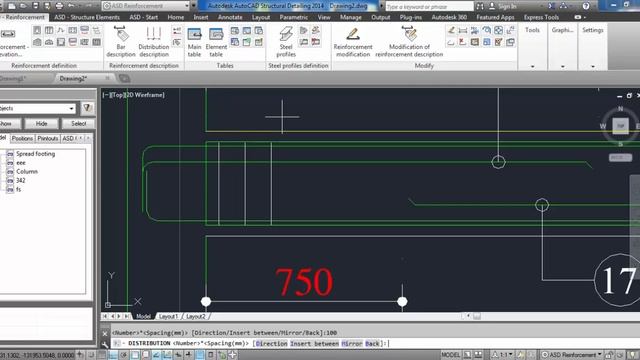
Task: Click the new tab icon beside Drawing2
Action: click(124, 78)
